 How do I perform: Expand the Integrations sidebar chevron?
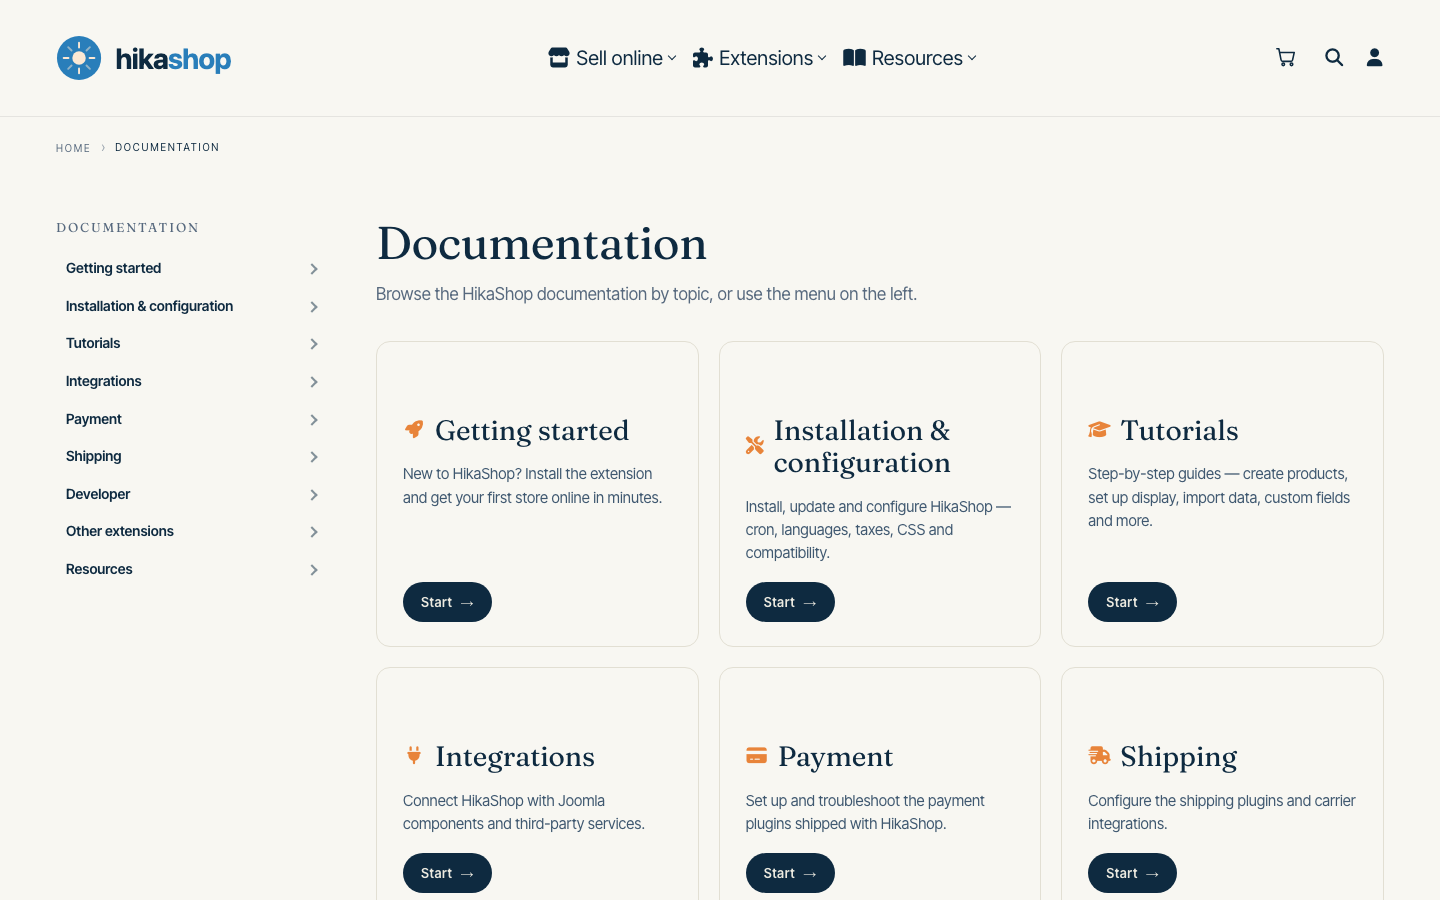point(314,382)
